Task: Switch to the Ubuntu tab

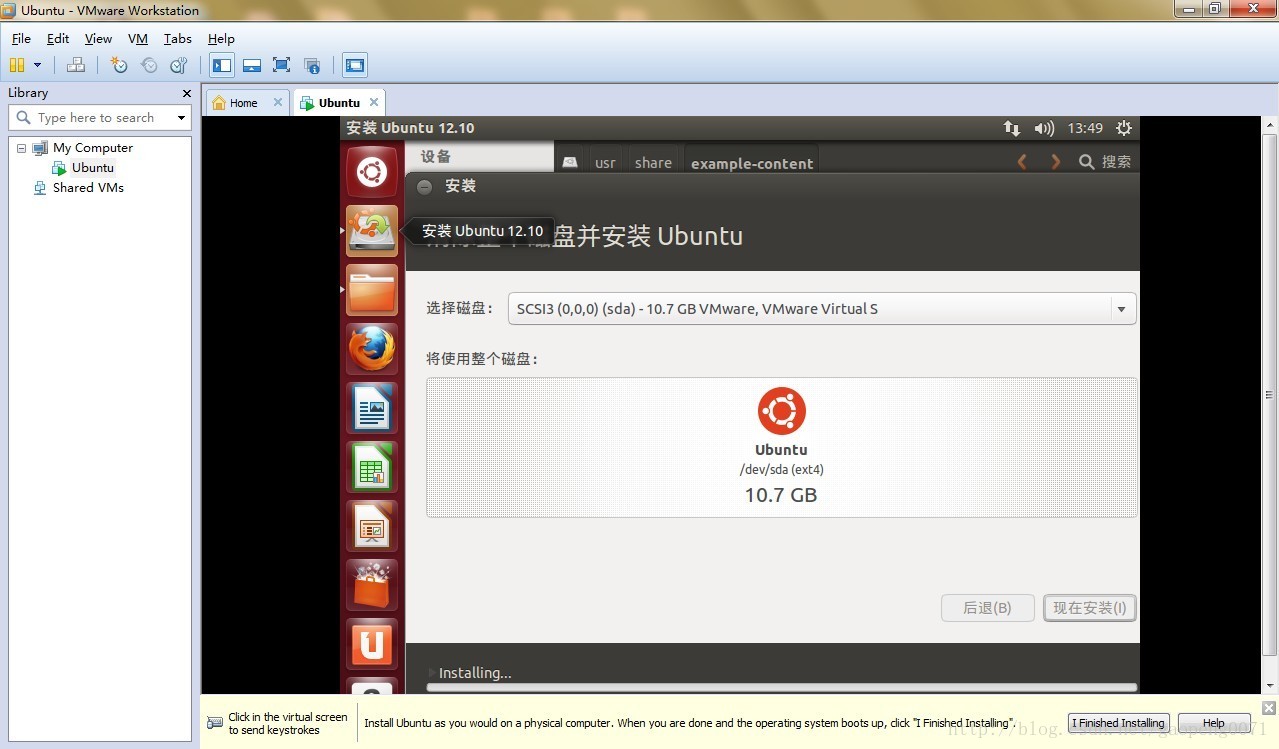Action: 339,103
